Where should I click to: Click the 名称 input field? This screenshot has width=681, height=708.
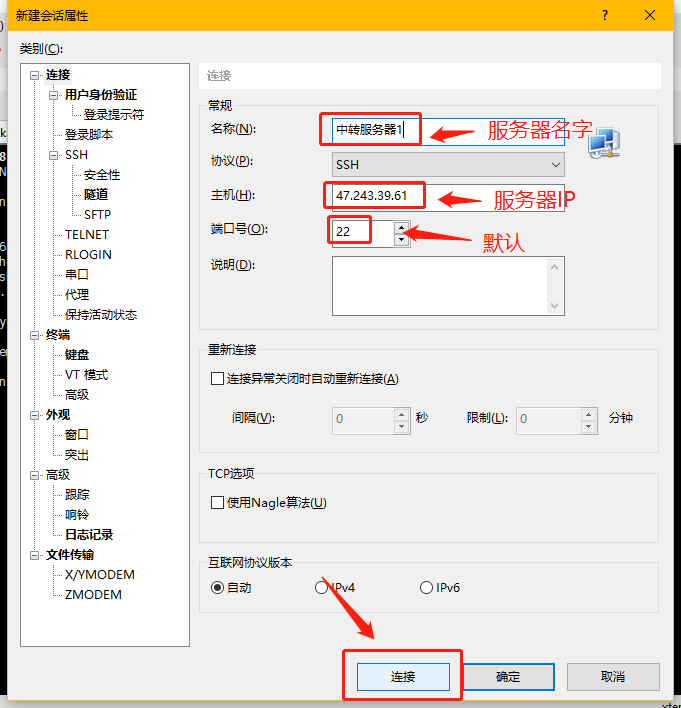448,131
